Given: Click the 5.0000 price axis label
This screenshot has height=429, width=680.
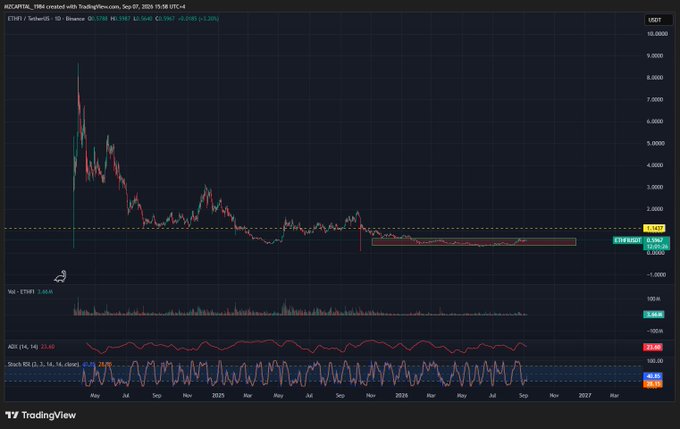Looking at the screenshot, I should (x=655, y=143).
